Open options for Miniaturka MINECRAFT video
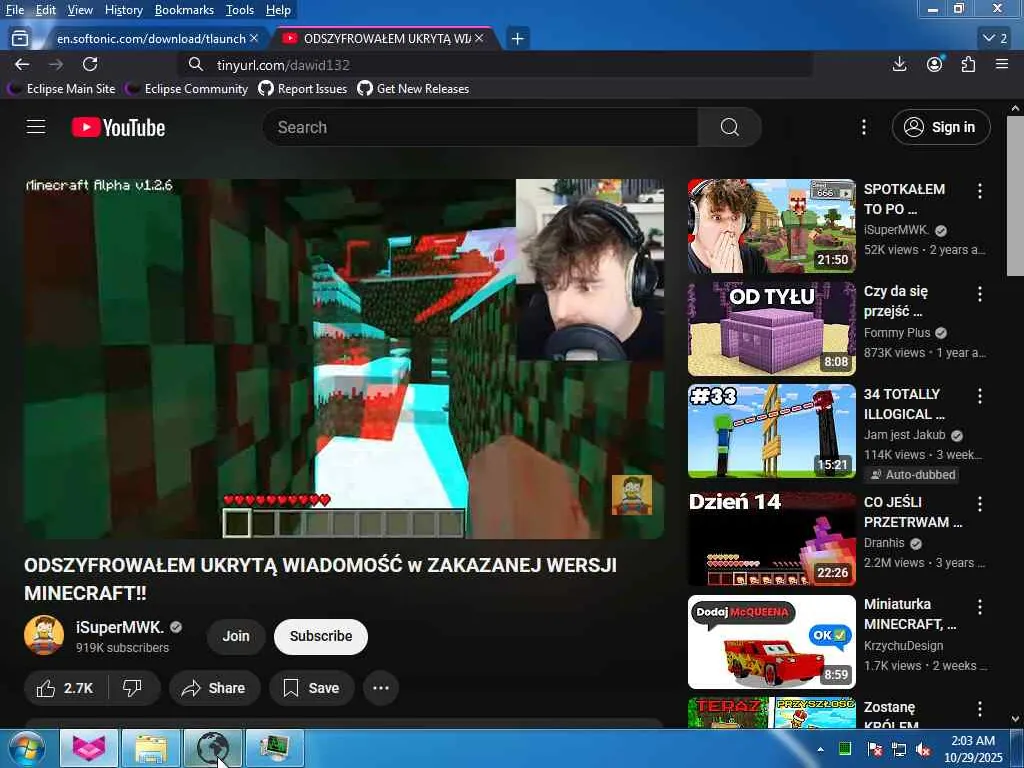1024x768 pixels. point(980,607)
